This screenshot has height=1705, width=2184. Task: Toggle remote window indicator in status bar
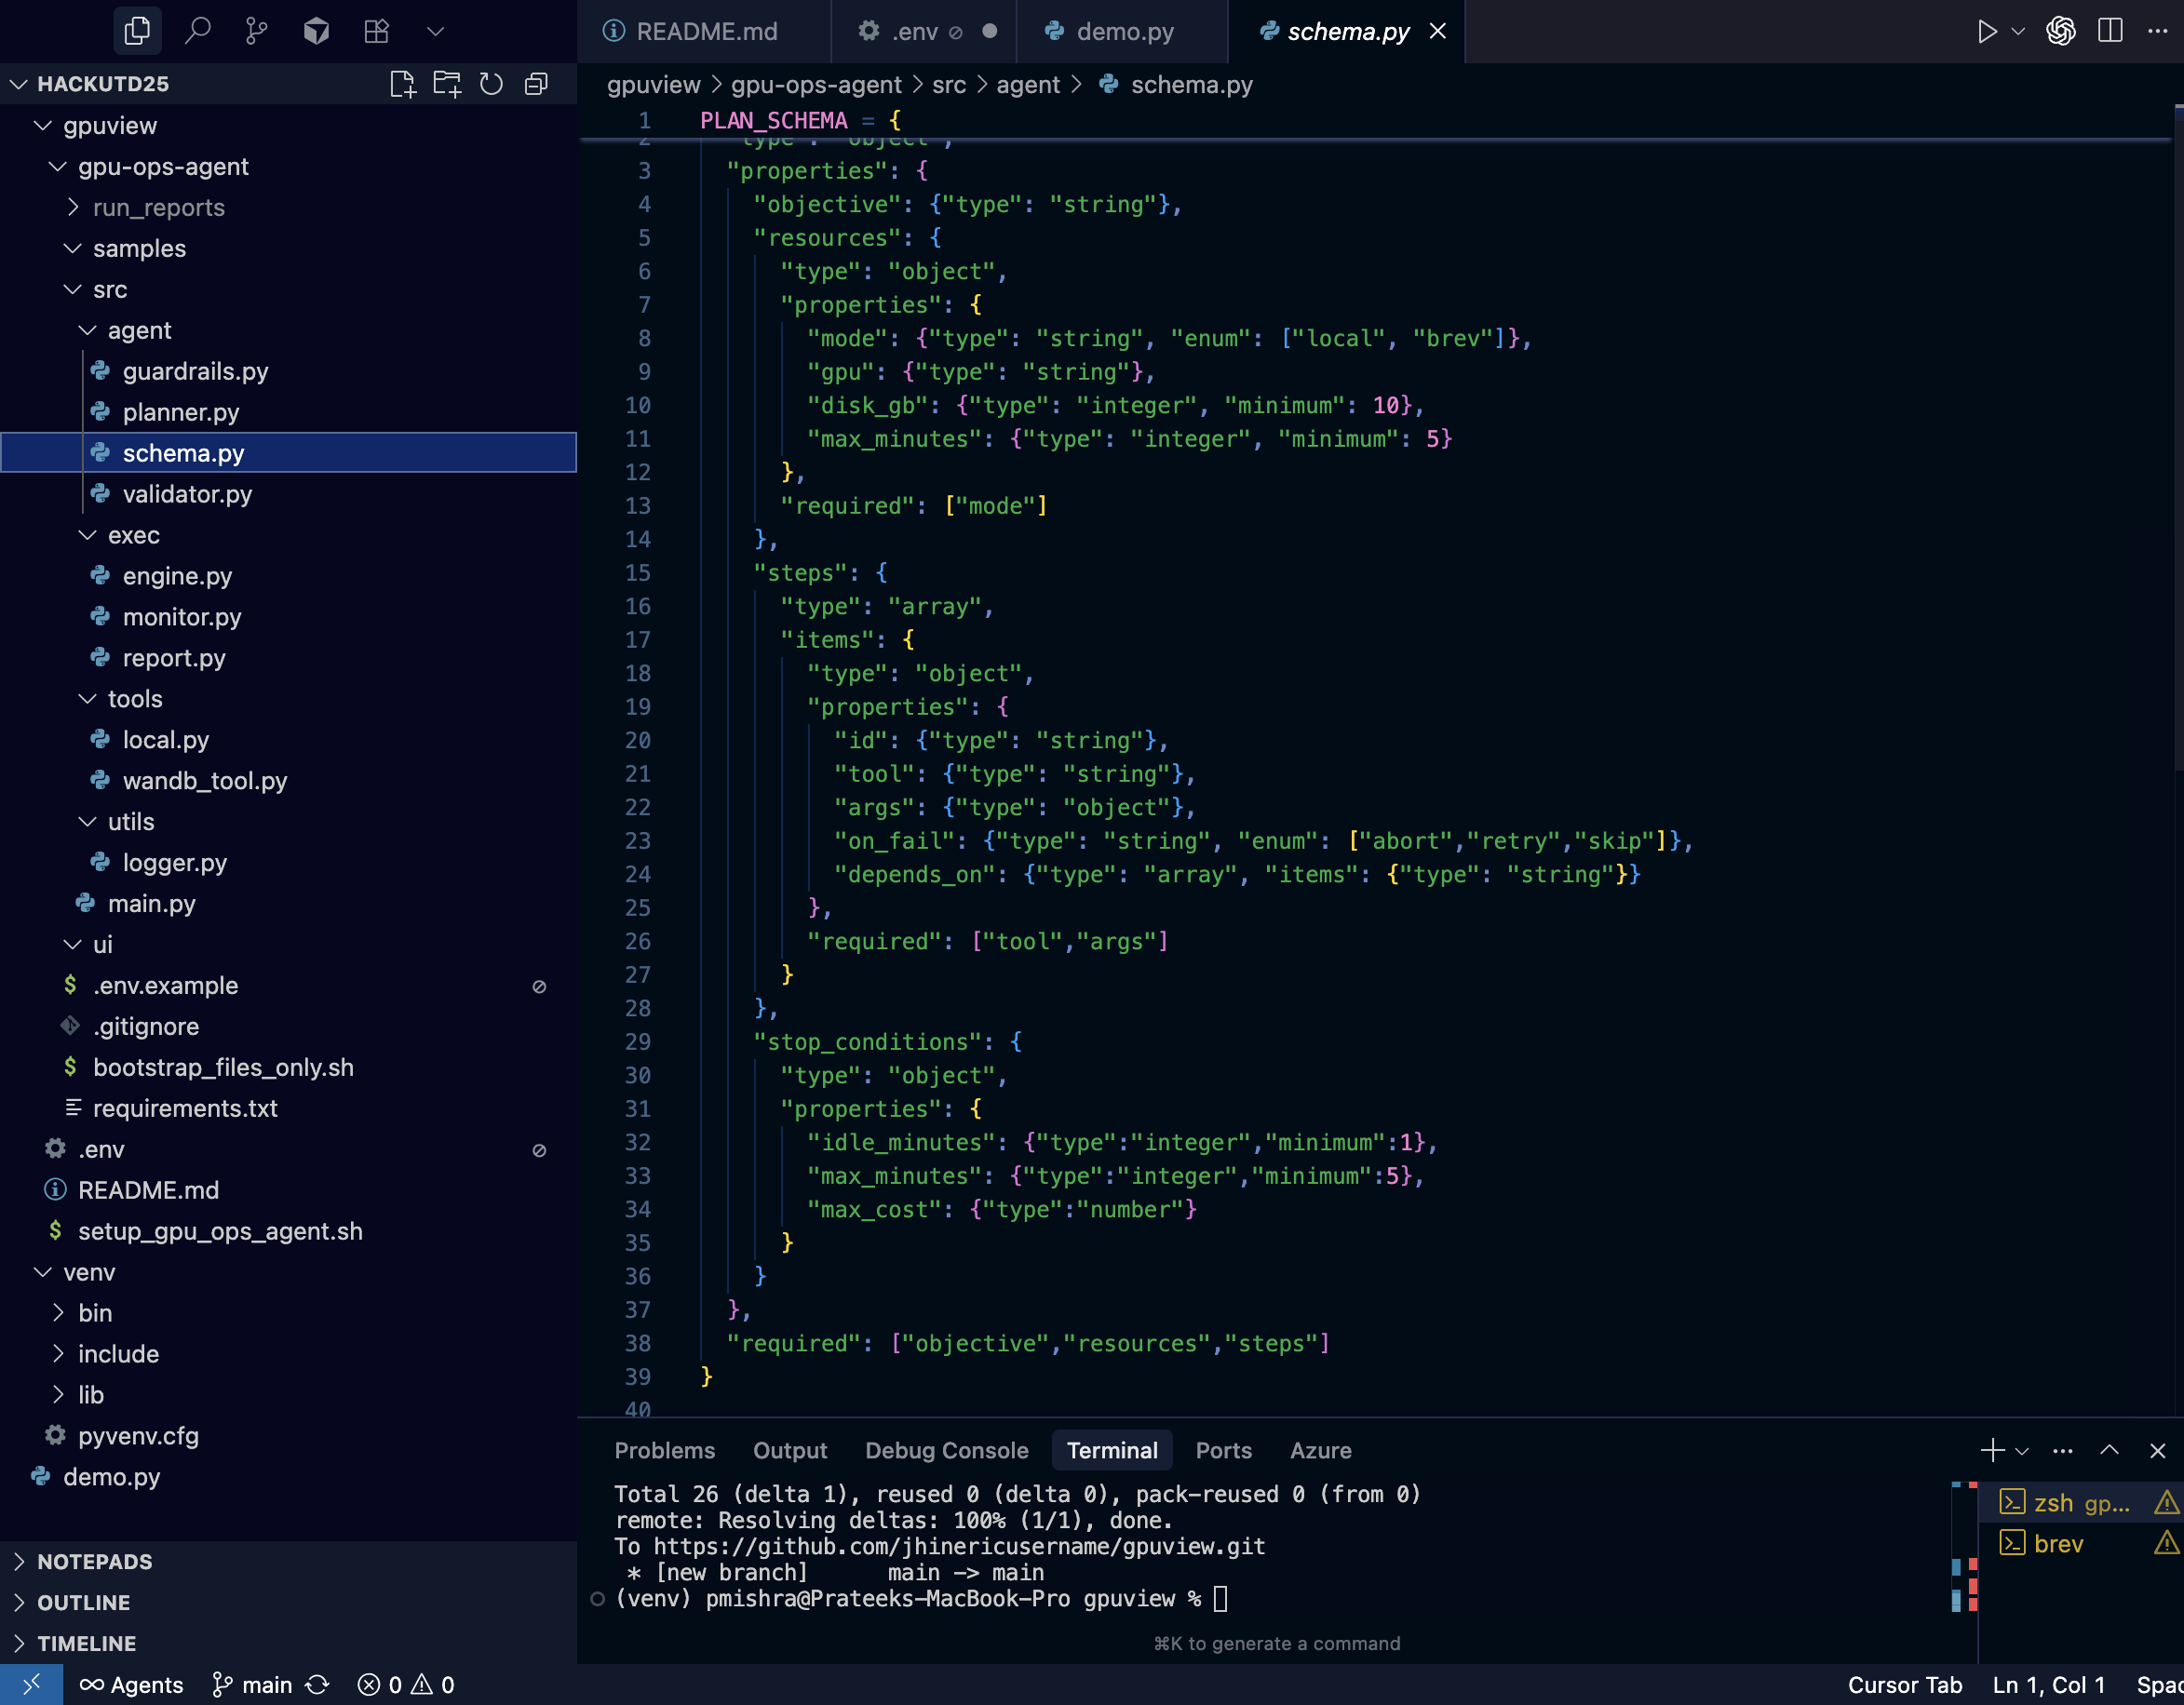tap(30, 1685)
